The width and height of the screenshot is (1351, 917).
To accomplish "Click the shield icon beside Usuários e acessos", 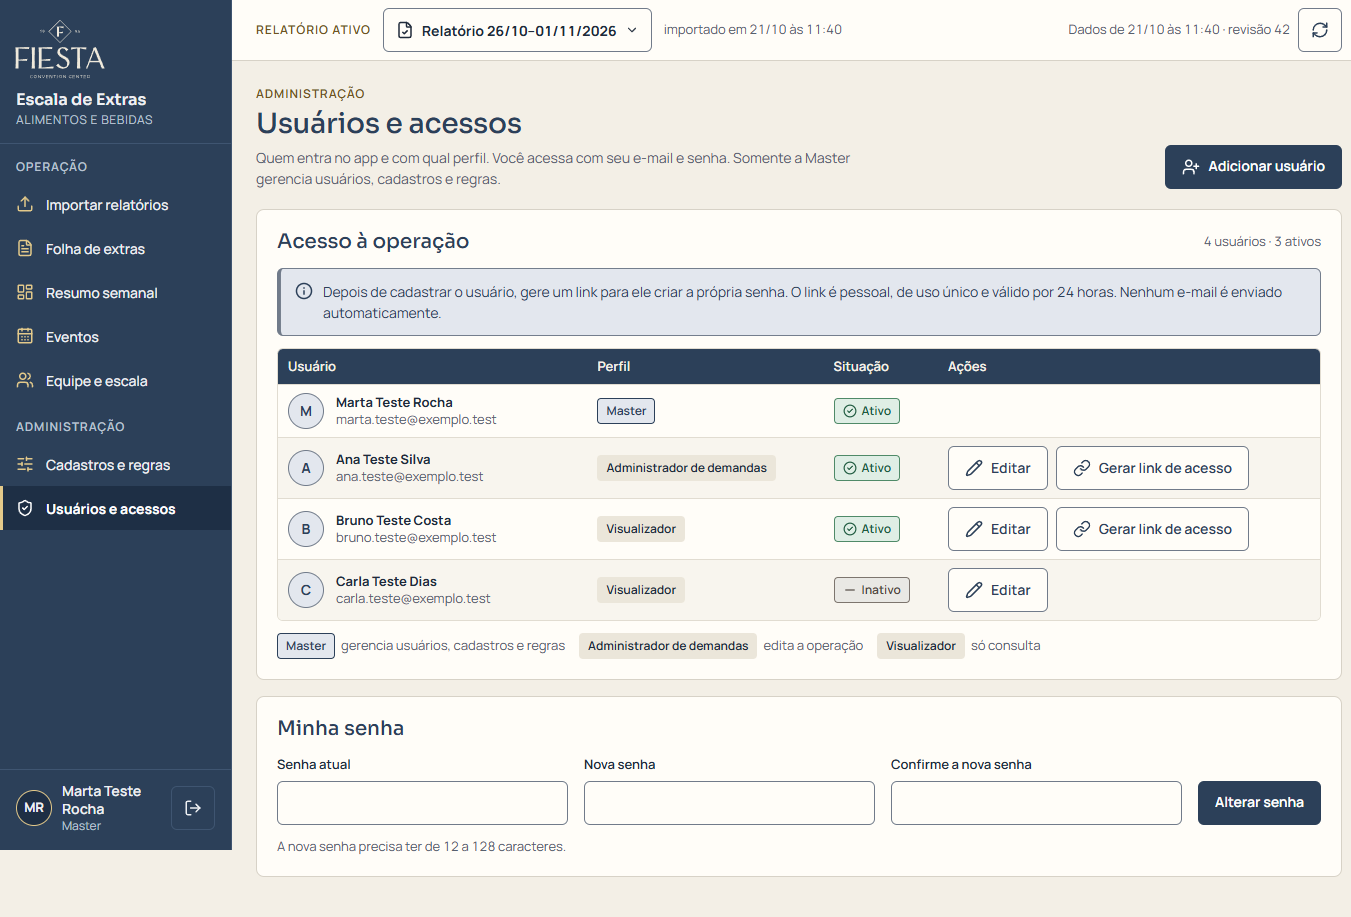I will 25,508.
